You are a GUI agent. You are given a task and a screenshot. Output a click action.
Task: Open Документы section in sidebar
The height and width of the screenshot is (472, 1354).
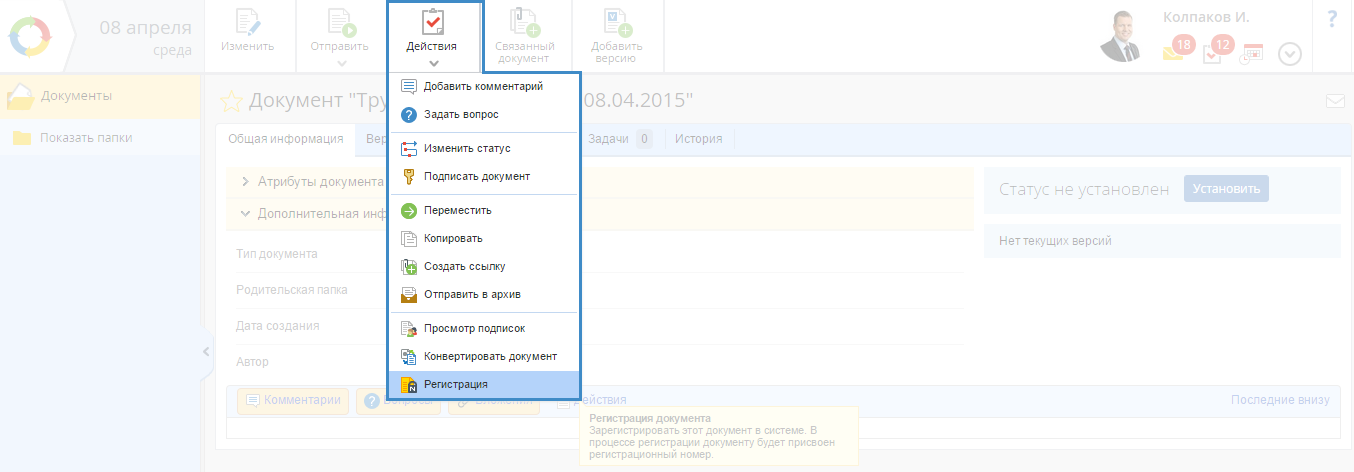coord(100,96)
